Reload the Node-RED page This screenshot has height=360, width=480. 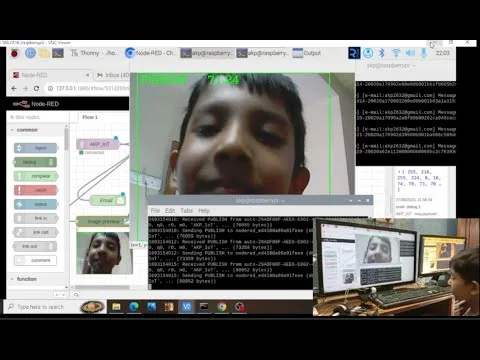(36, 88)
